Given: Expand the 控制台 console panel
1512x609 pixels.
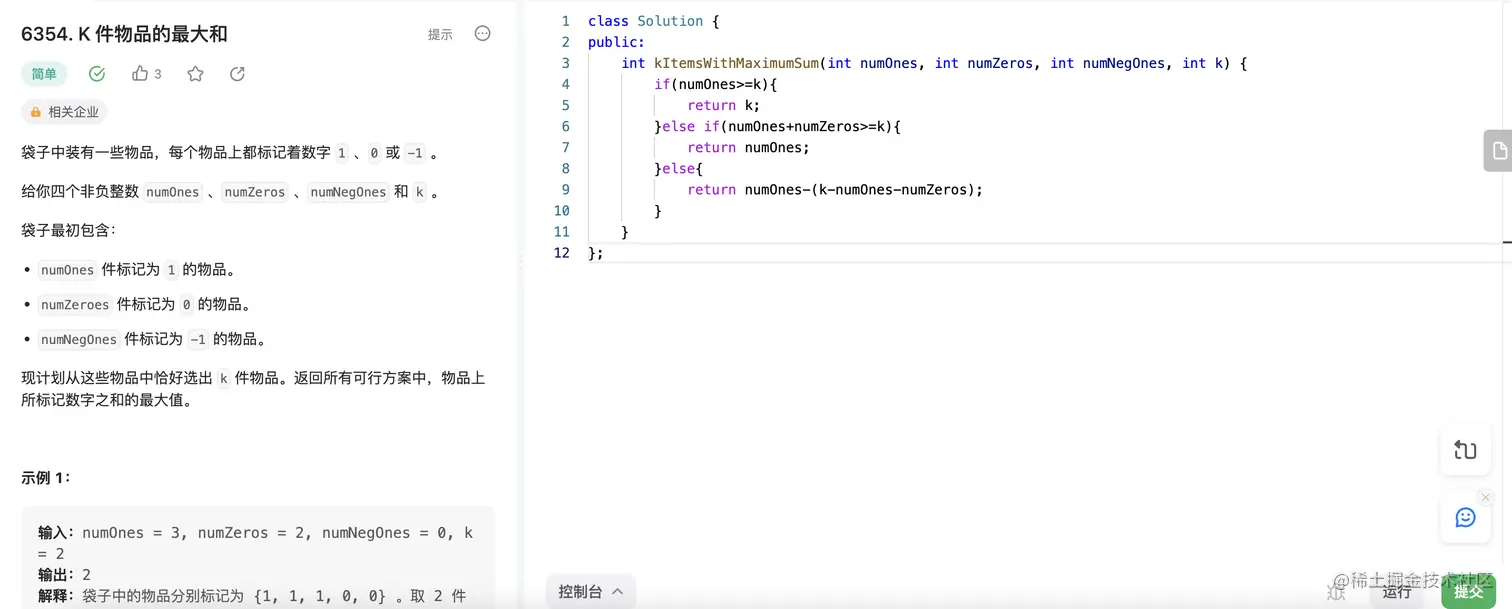Looking at the screenshot, I should (590, 592).
